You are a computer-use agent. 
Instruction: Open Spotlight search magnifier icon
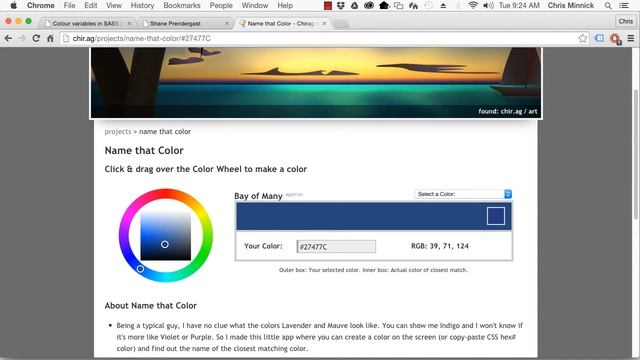[x=608, y=5]
